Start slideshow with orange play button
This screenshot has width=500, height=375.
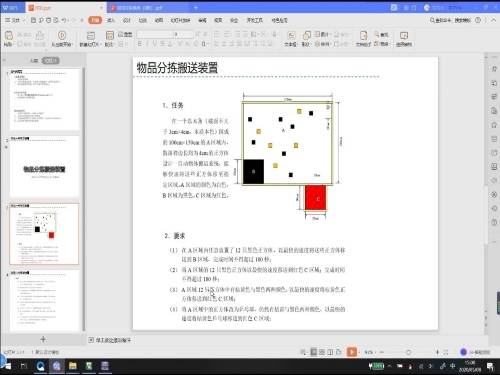(351, 352)
